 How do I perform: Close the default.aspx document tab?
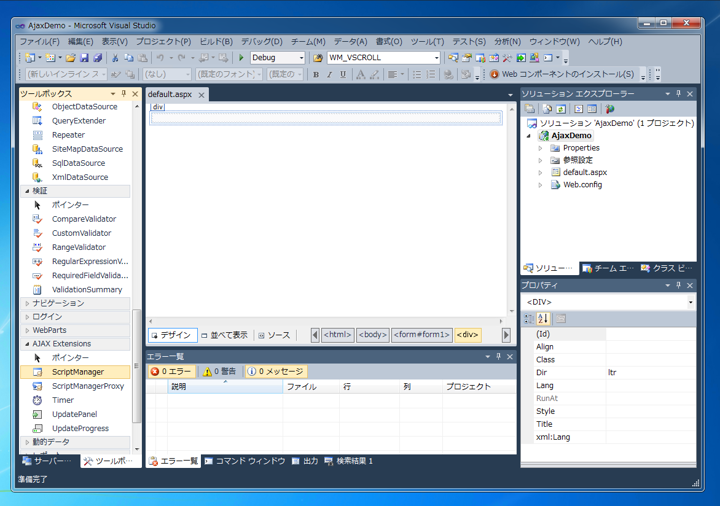click(x=201, y=95)
